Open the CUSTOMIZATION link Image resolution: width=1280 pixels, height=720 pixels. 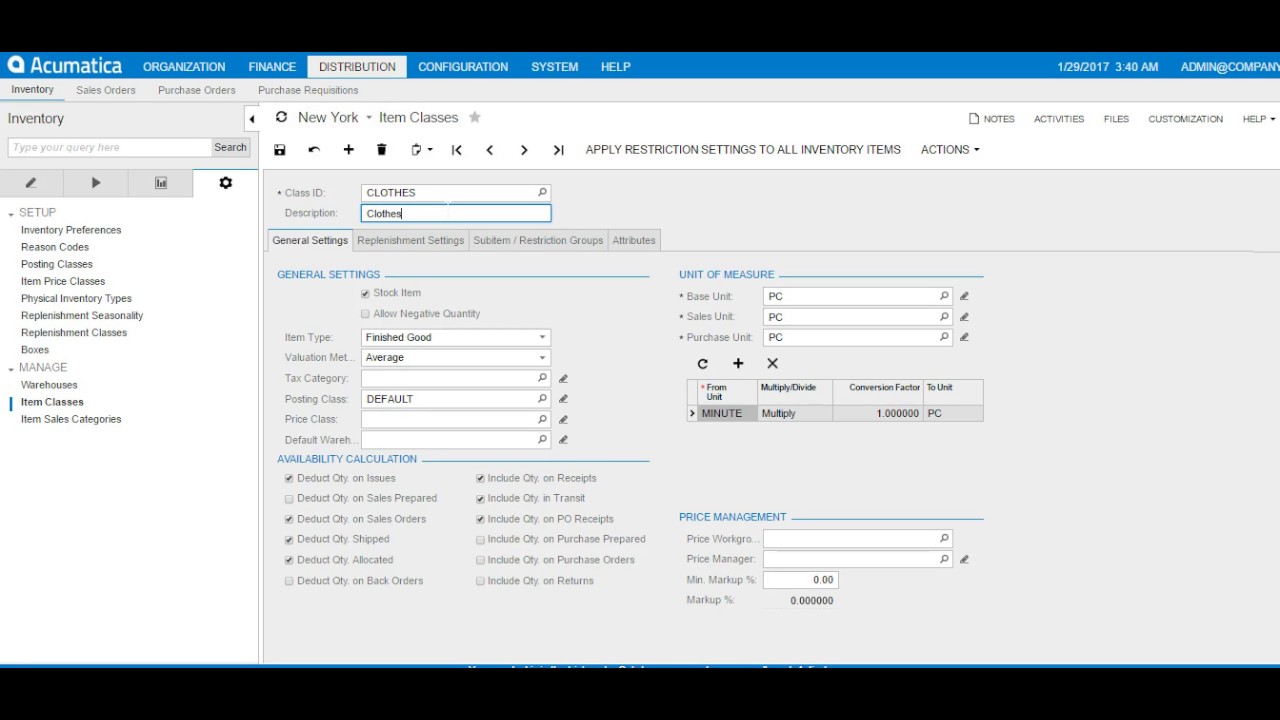pos(1185,119)
